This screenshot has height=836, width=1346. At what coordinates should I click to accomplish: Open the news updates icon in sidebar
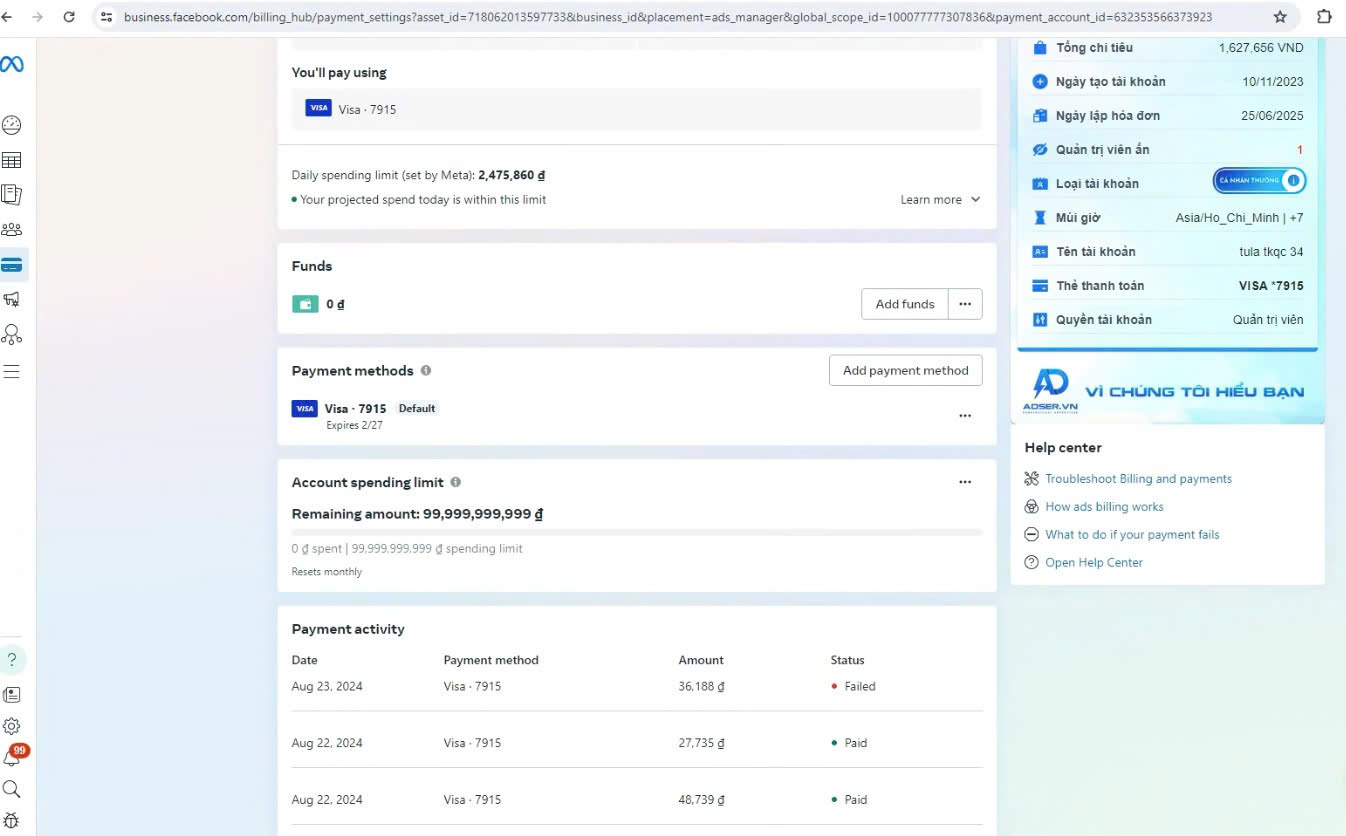12,694
